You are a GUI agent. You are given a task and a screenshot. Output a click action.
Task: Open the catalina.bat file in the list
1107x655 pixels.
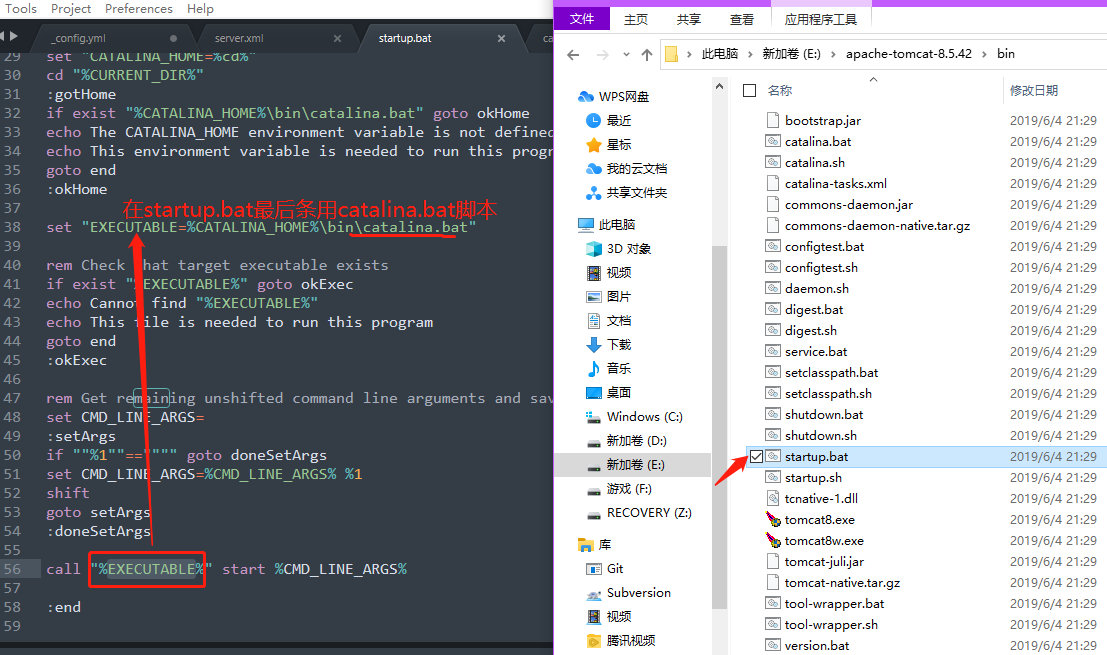coord(817,141)
